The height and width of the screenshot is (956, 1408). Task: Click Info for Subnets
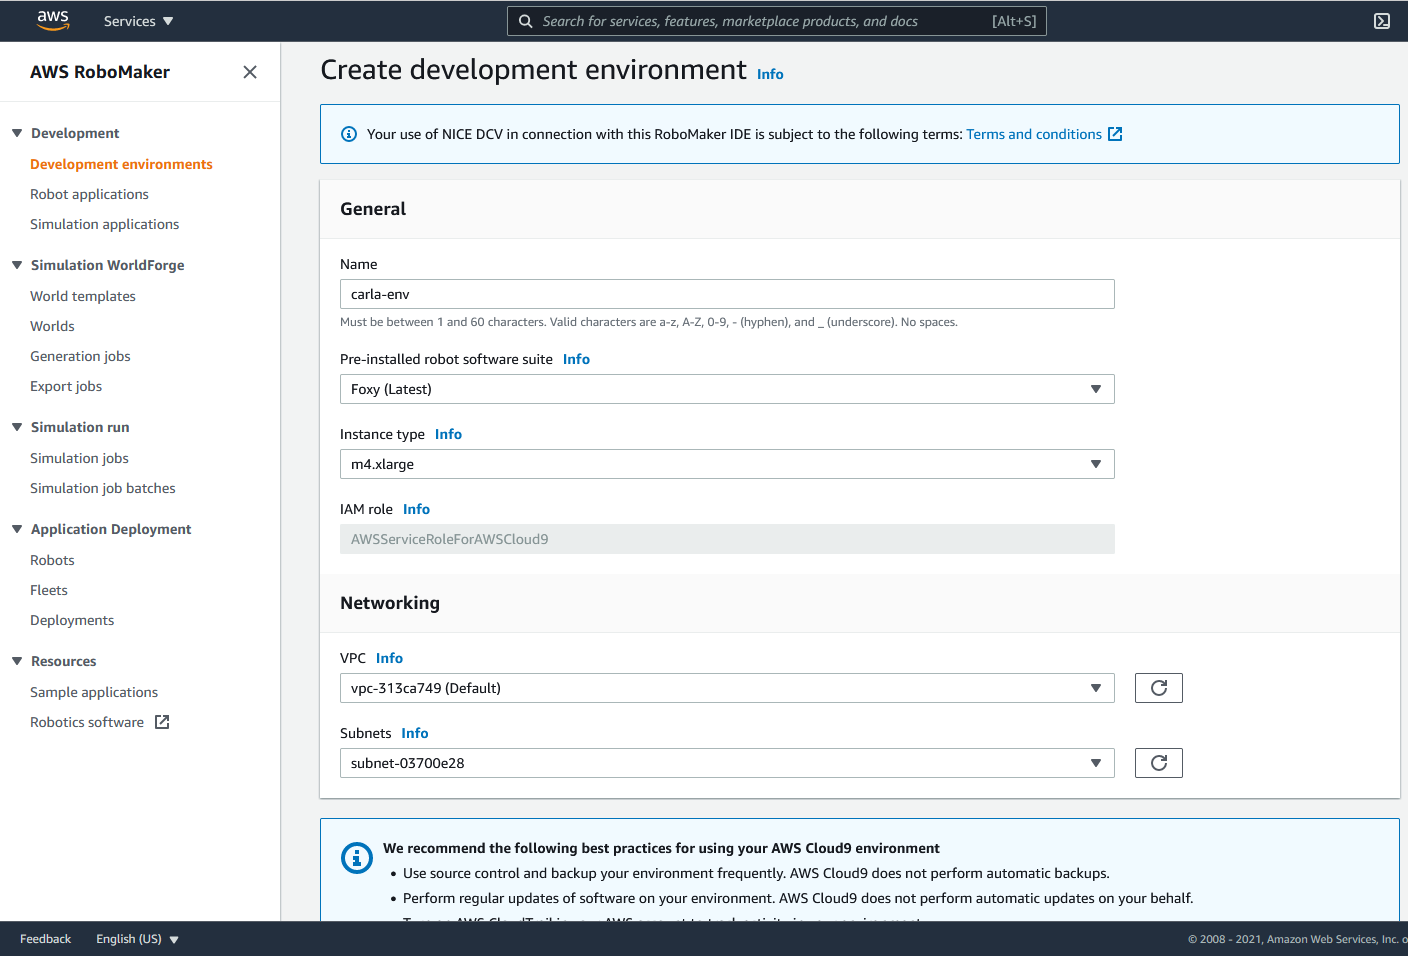point(414,733)
